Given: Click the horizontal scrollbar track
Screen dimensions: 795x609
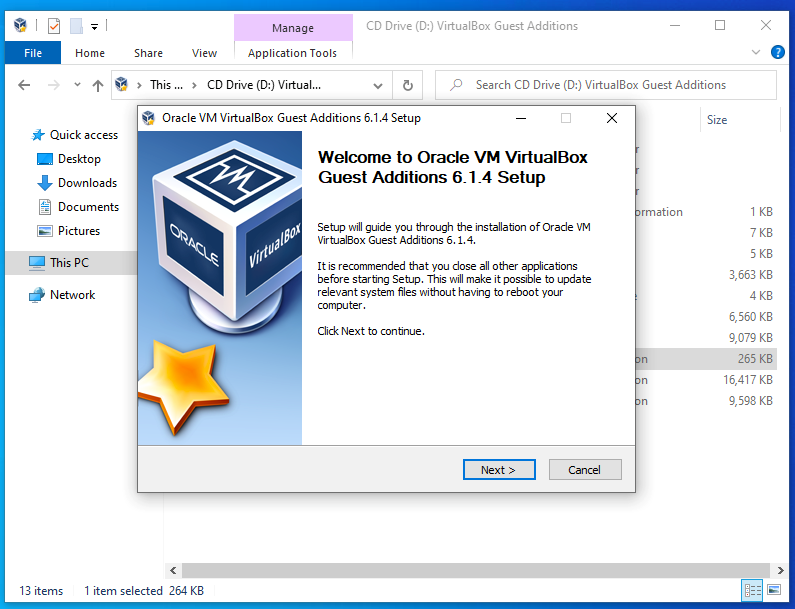Looking at the screenshot, I should (x=477, y=570).
